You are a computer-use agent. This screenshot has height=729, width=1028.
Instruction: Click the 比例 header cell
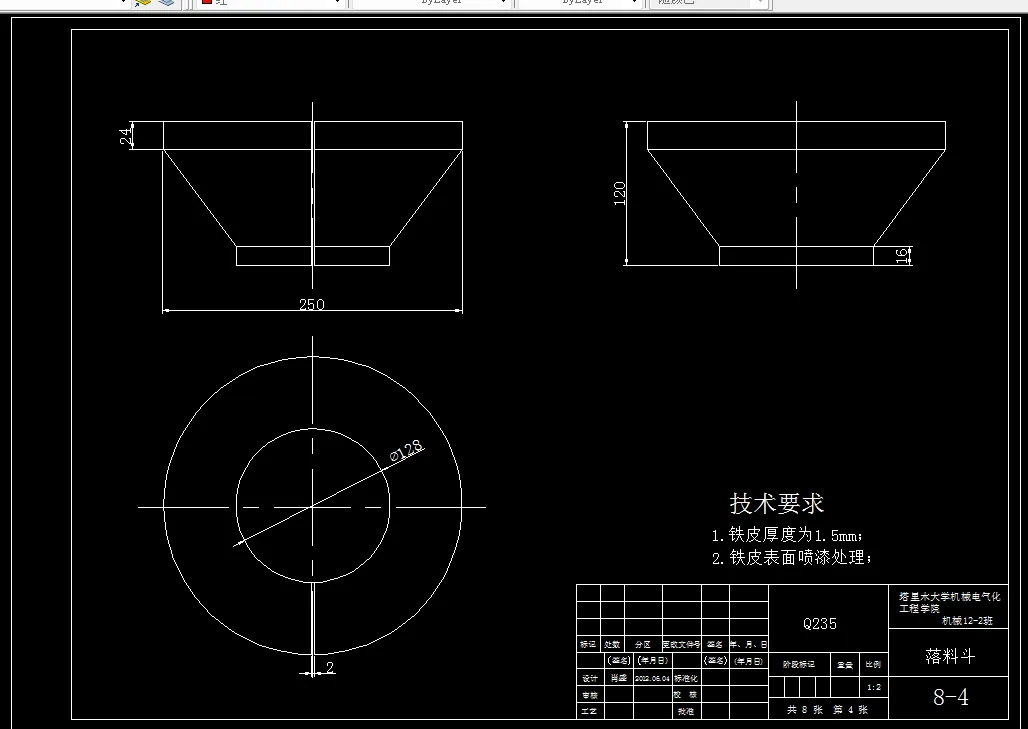pyautogui.click(x=873, y=664)
